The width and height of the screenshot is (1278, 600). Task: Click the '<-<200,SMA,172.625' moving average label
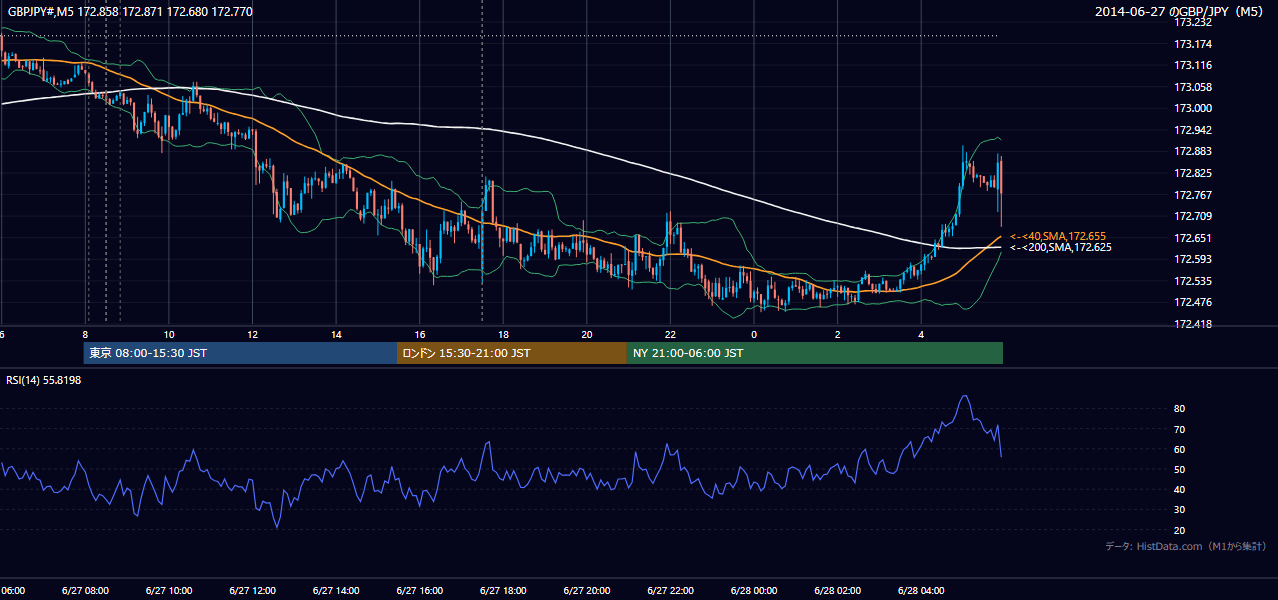[x=1061, y=247]
